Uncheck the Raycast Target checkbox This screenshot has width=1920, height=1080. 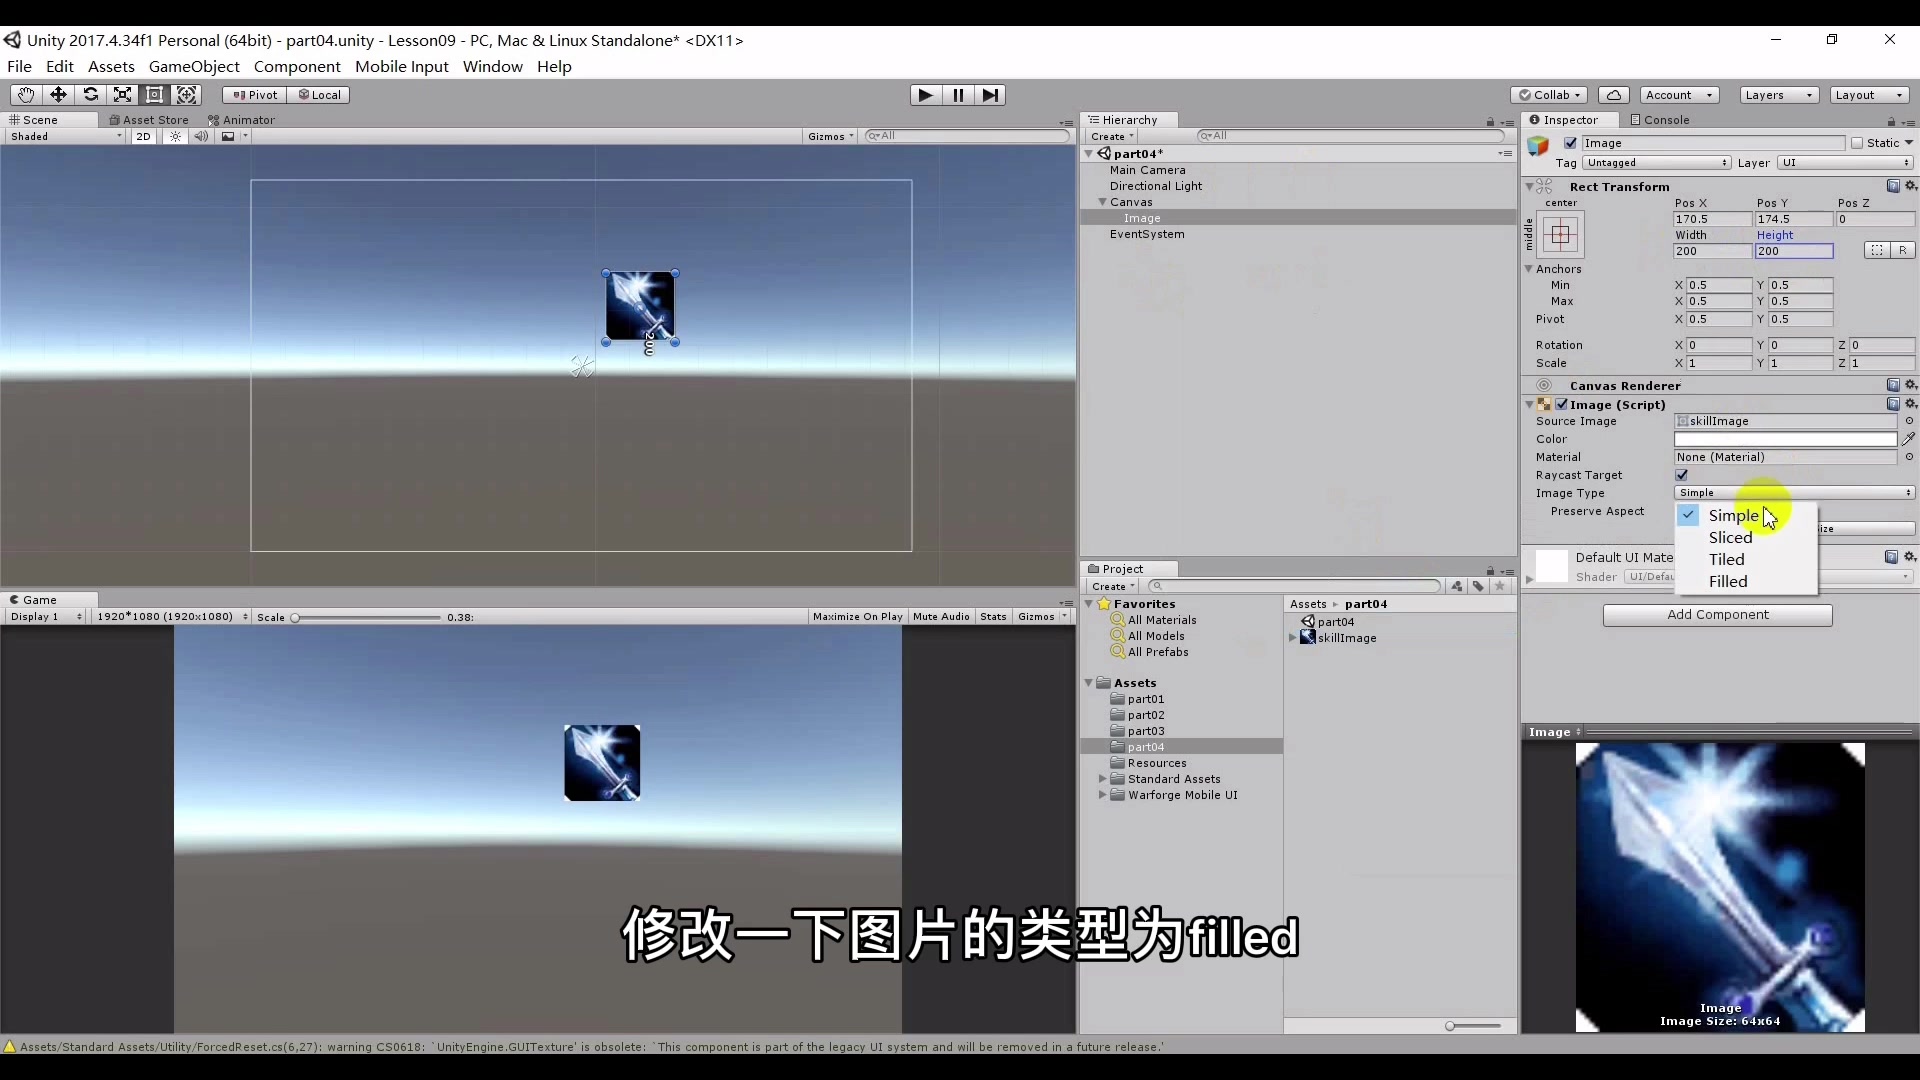tap(1681, 475)
